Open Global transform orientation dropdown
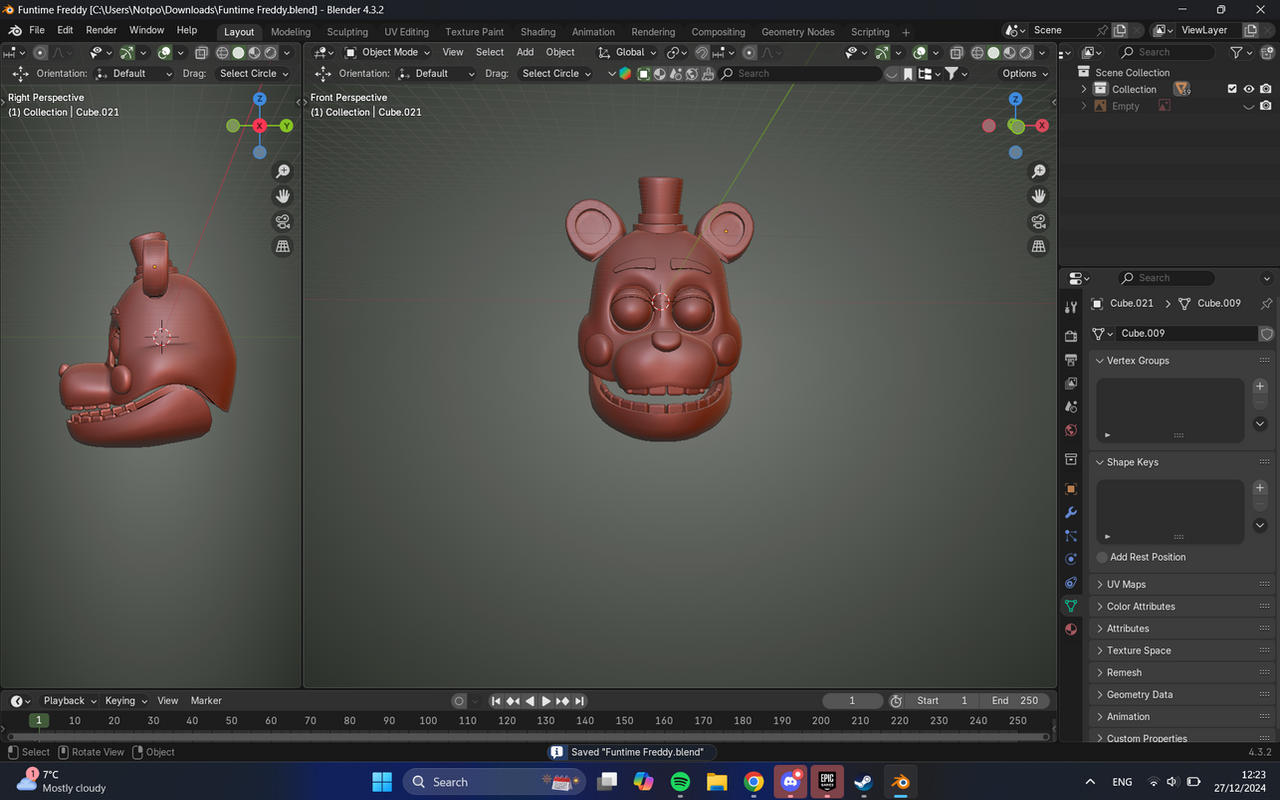This screenshot has height=800, width=1280. (x=627, y=52)
